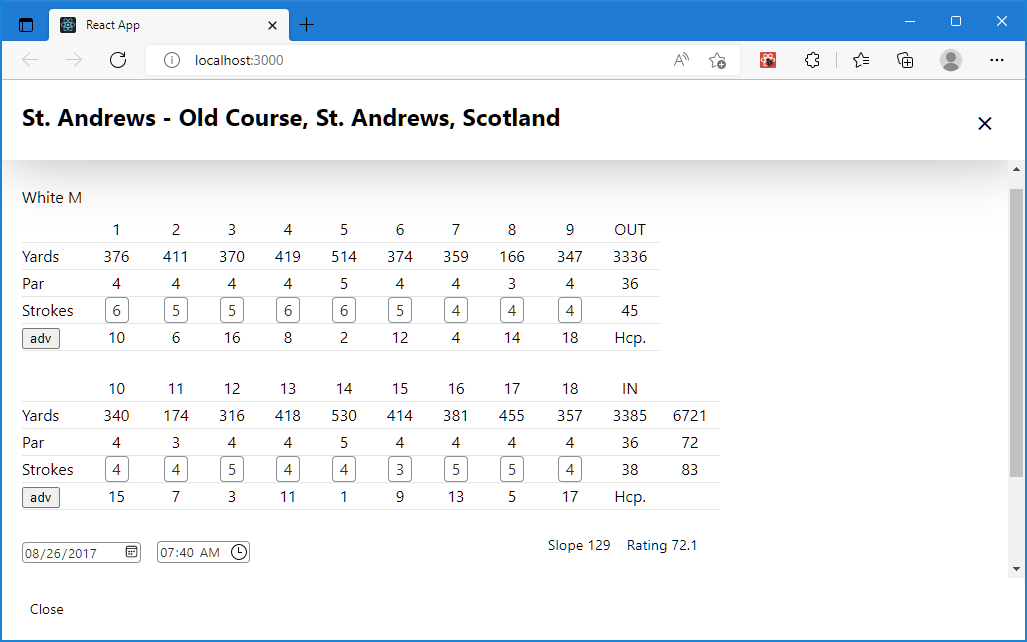Click the IN column header
The height and width of the screenshot is (642, 1027).
629,389
